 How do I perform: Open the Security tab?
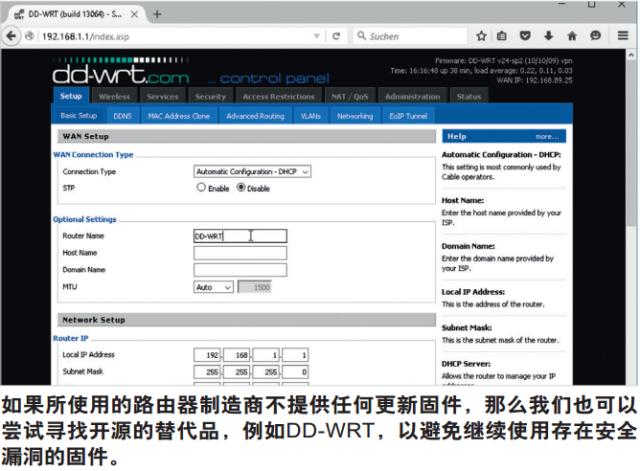click(210, 96)
